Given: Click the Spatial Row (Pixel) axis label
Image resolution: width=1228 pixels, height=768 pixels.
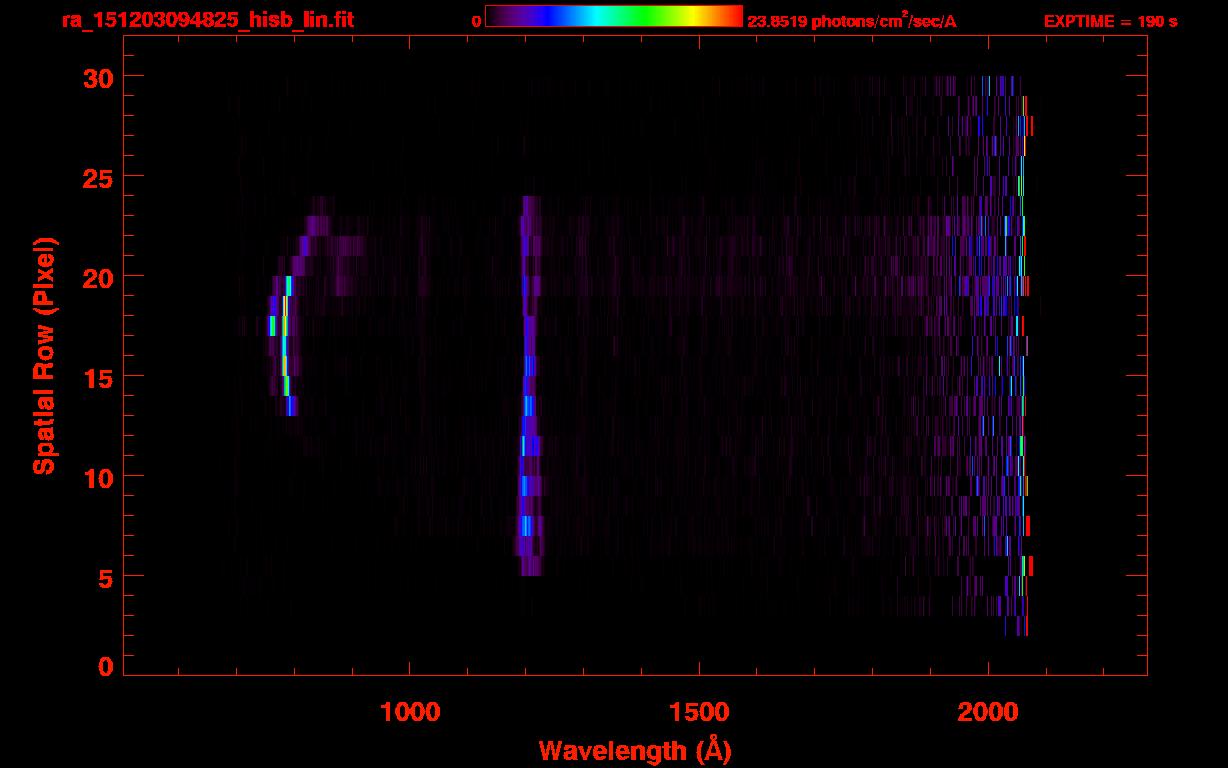Looking at the screenshot, I should [44, 356].
